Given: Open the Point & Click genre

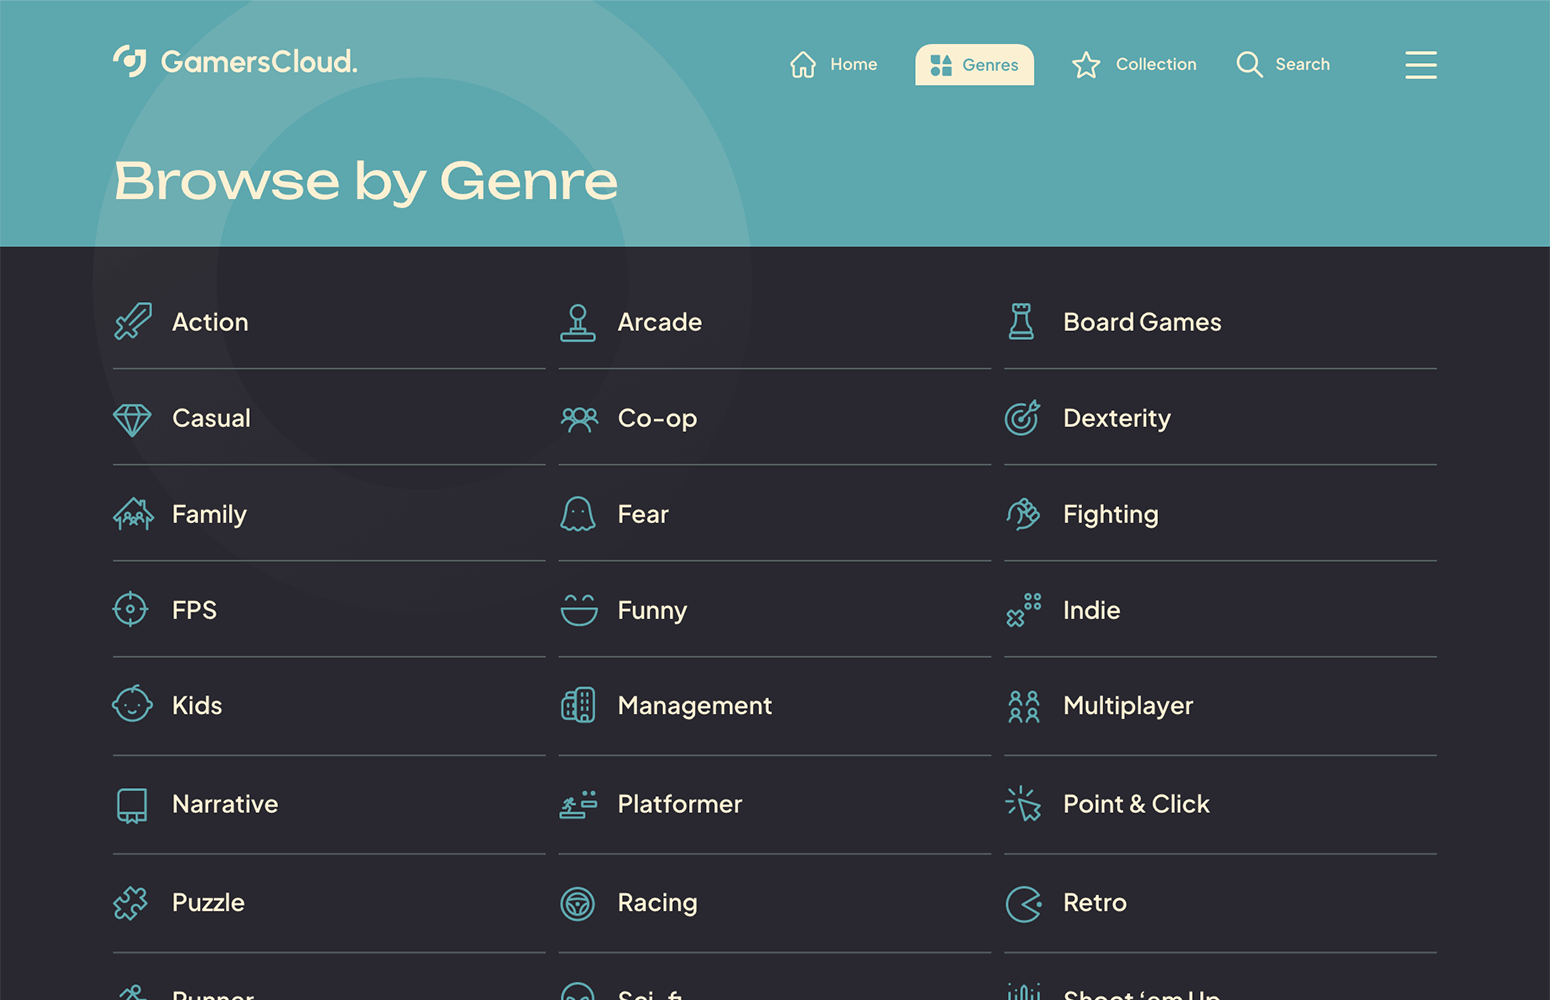Looking at the screenshot, I should (1136, 803).
